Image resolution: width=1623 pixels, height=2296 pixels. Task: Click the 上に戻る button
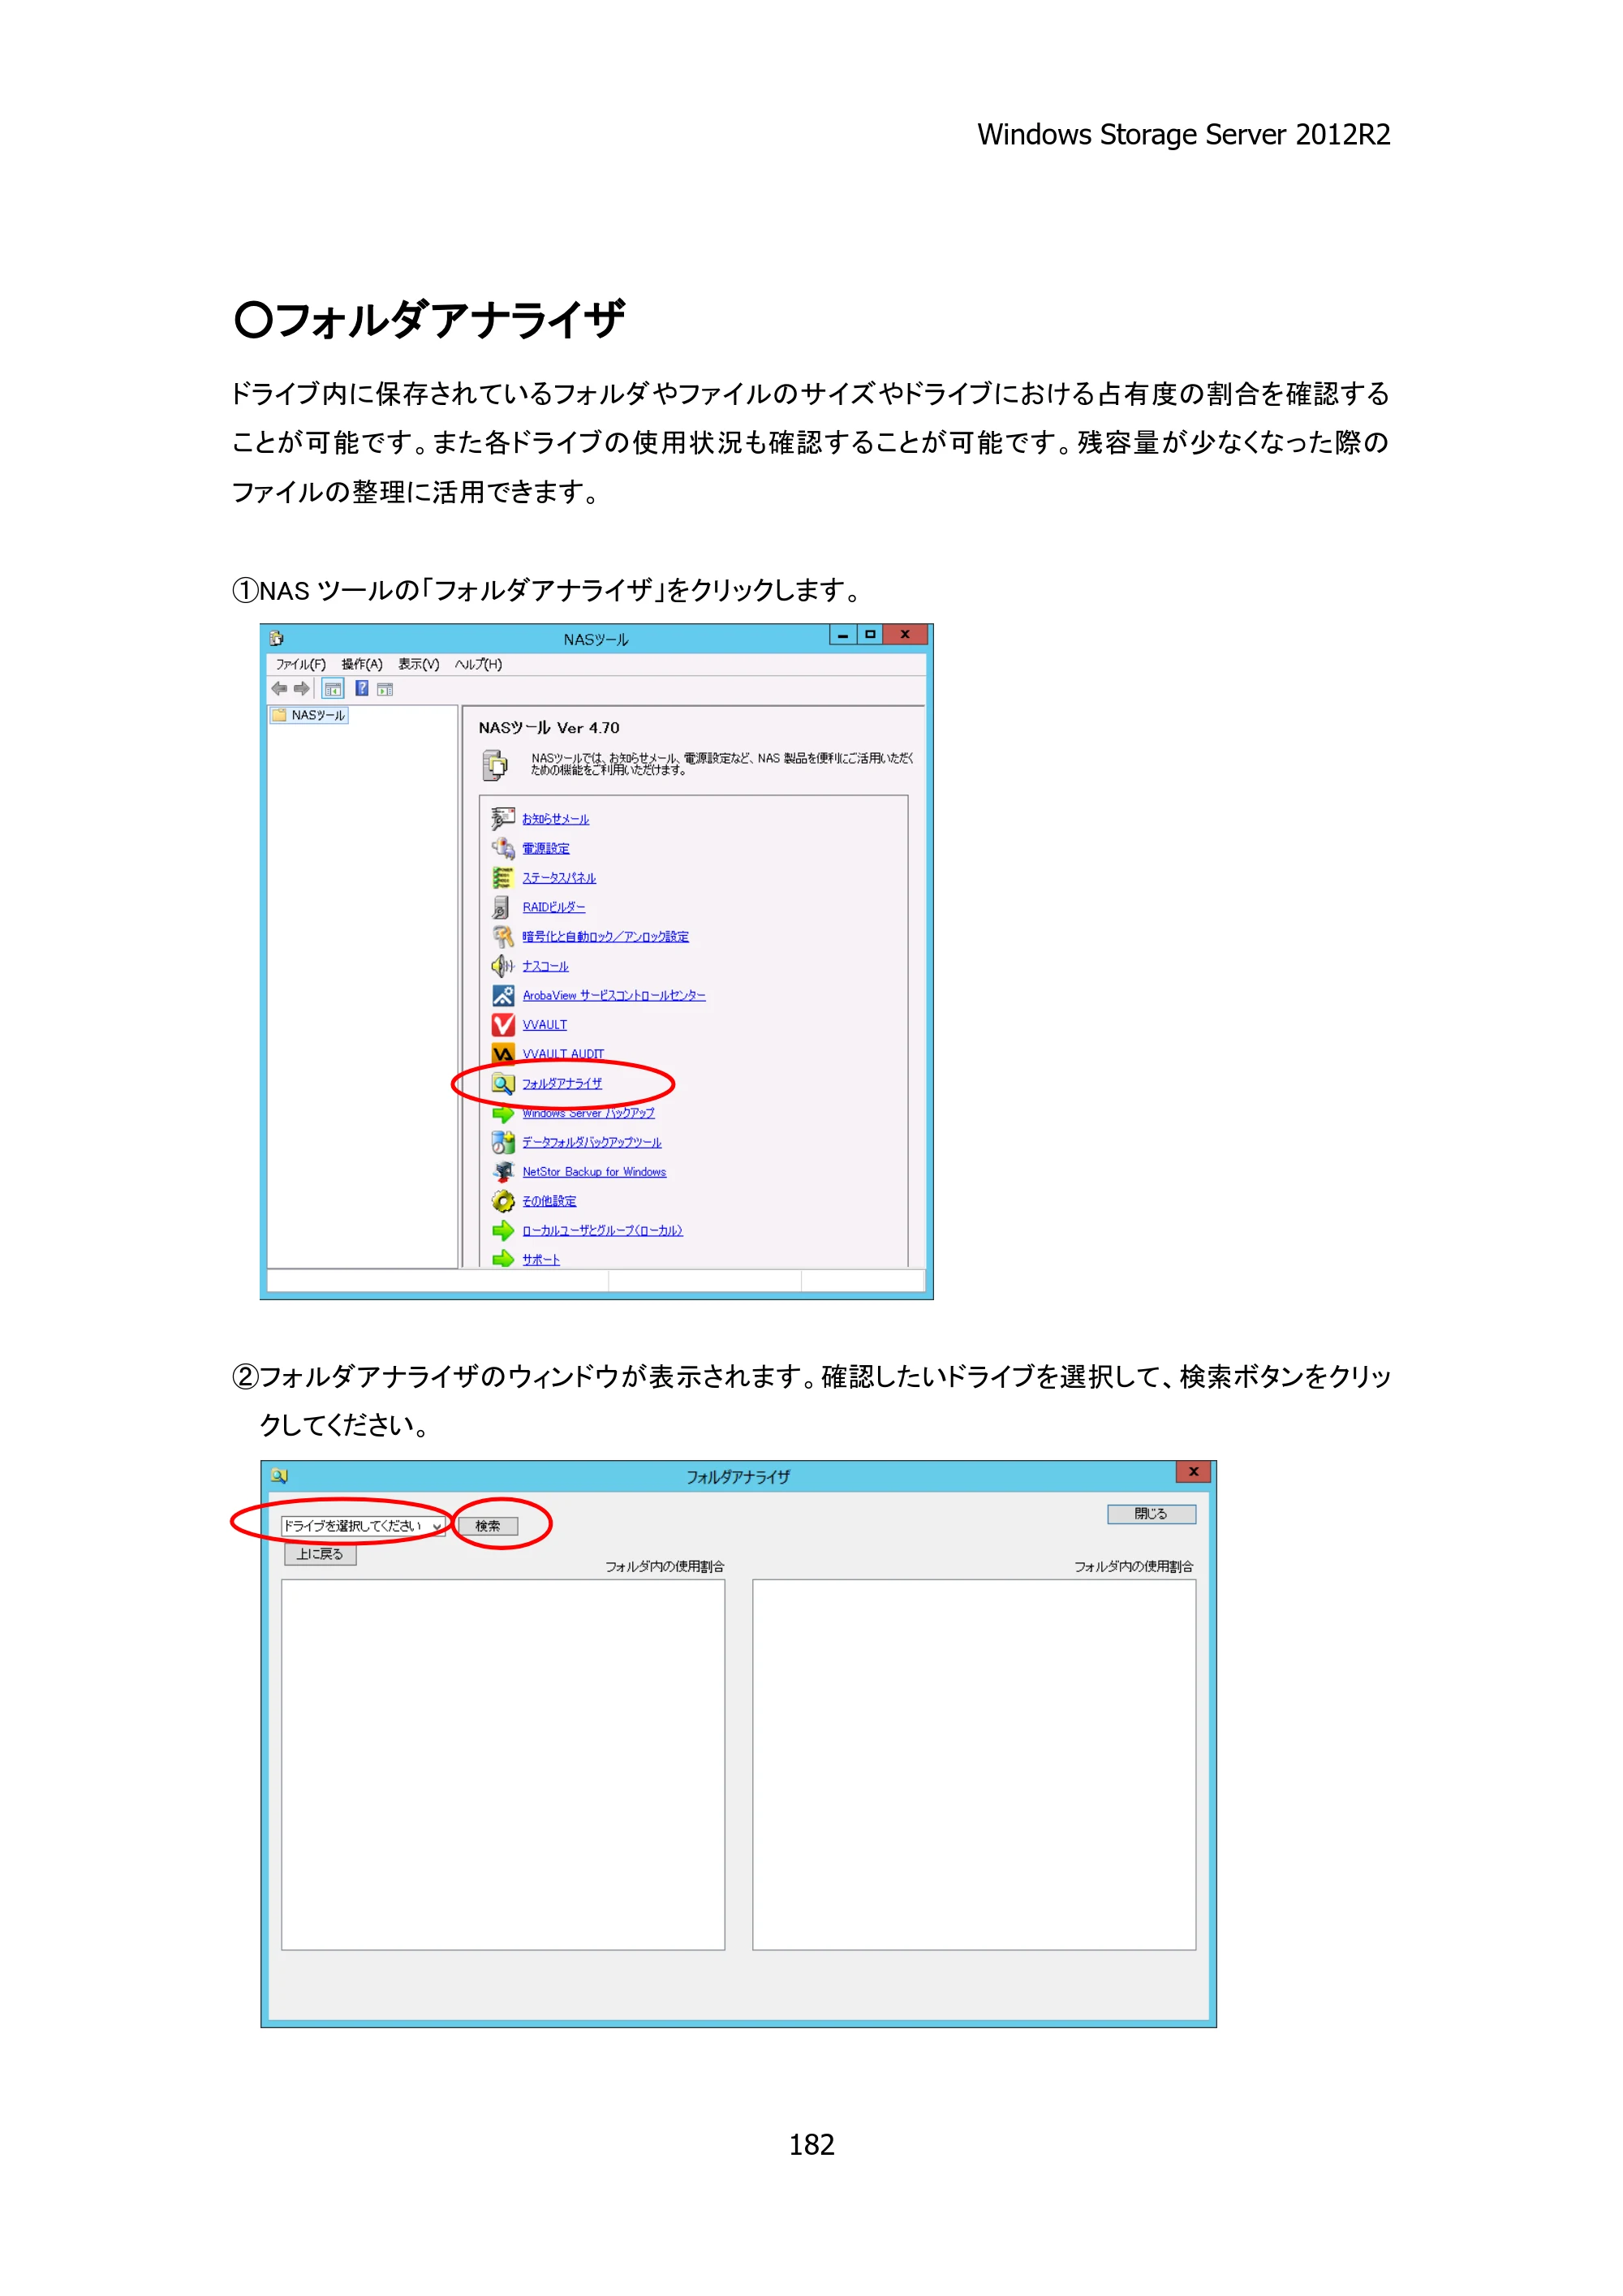320,1553
